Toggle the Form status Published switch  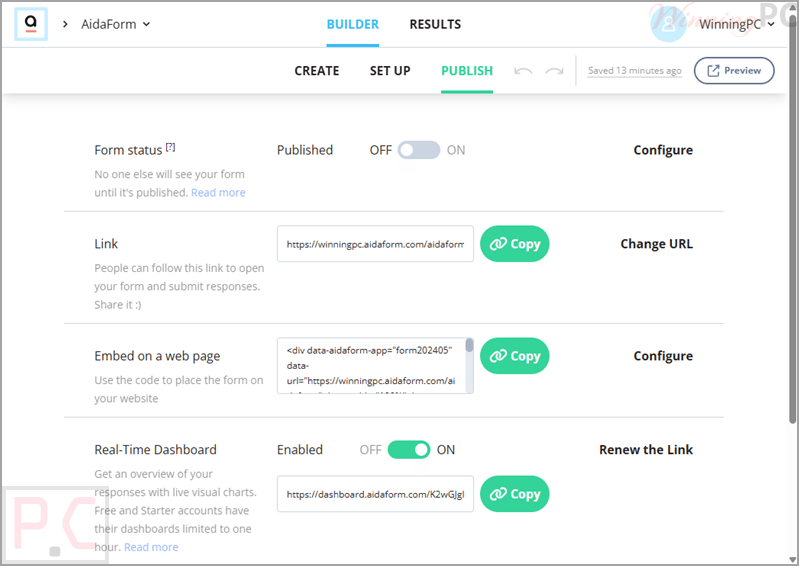(x=418, y=150)
